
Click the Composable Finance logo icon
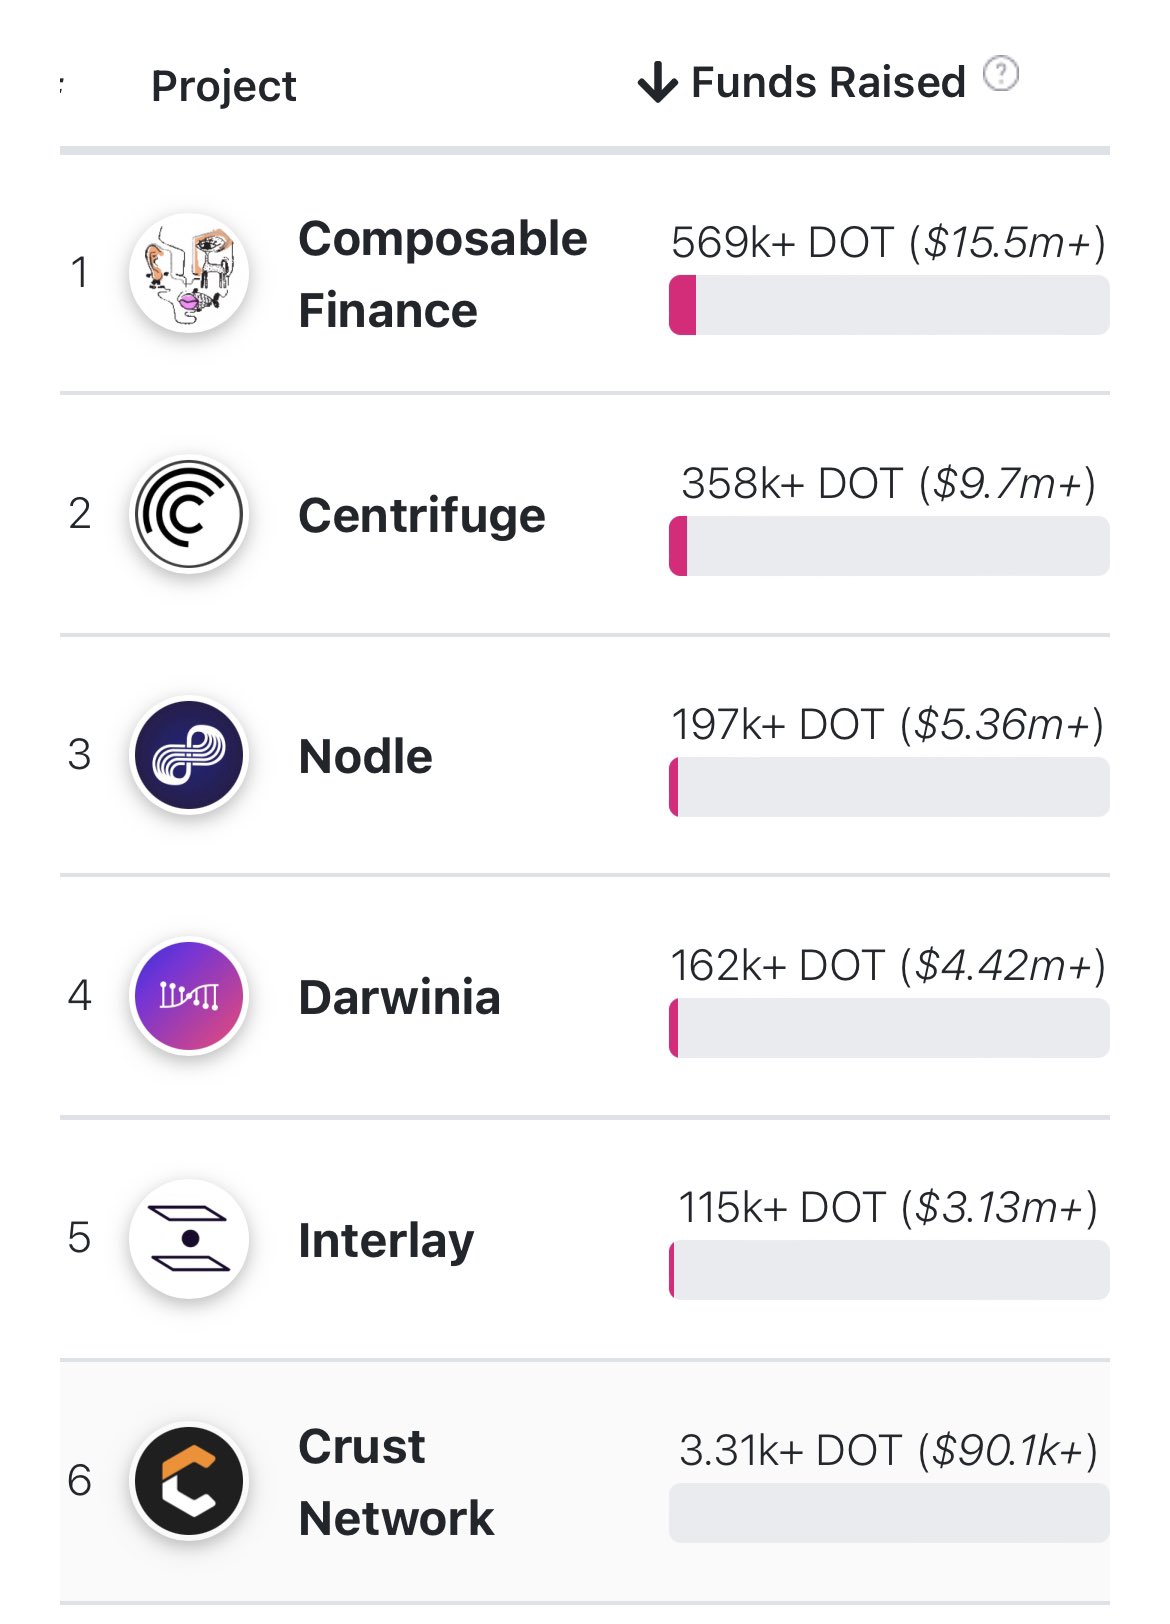pos(189,273)
